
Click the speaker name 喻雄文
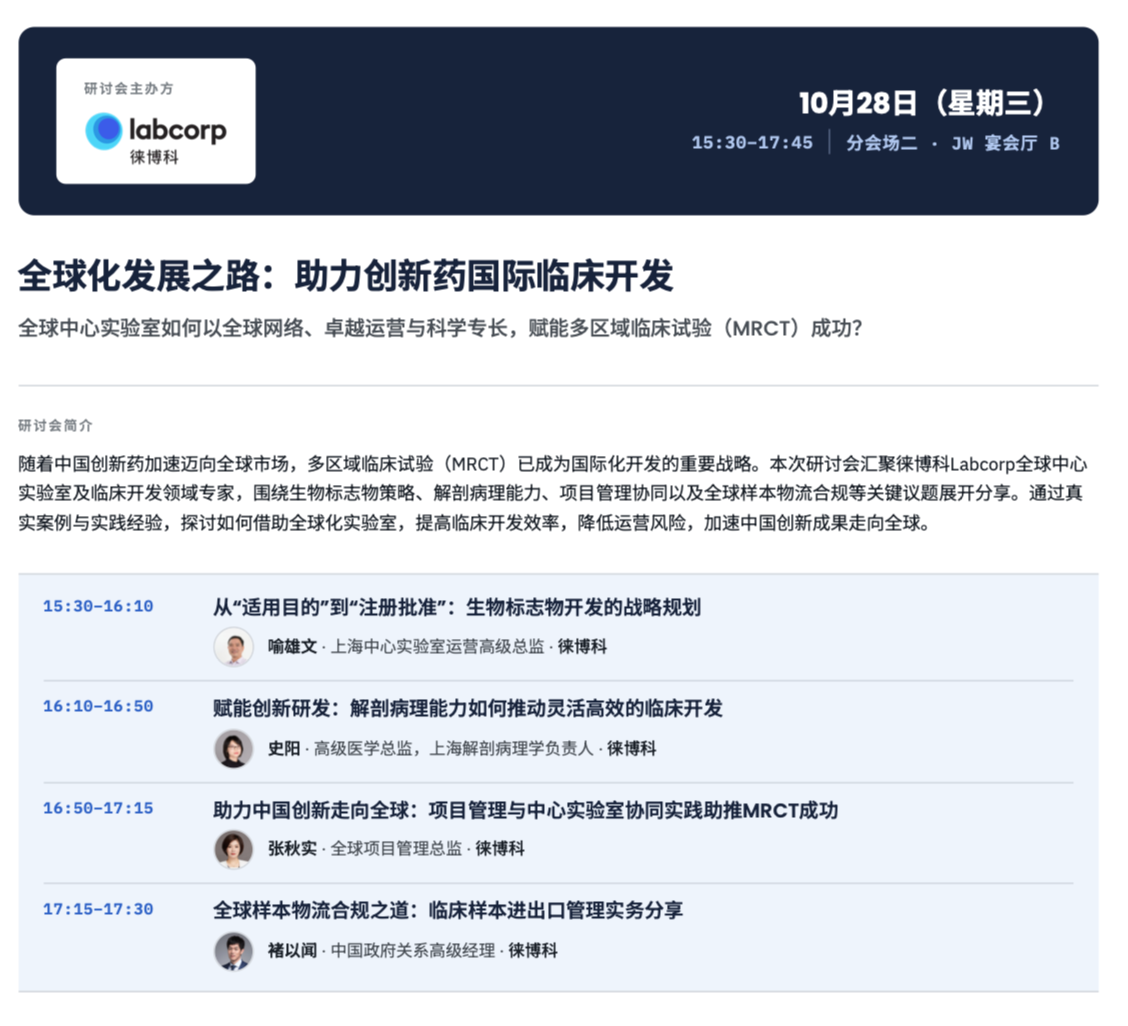coord(292,647)
